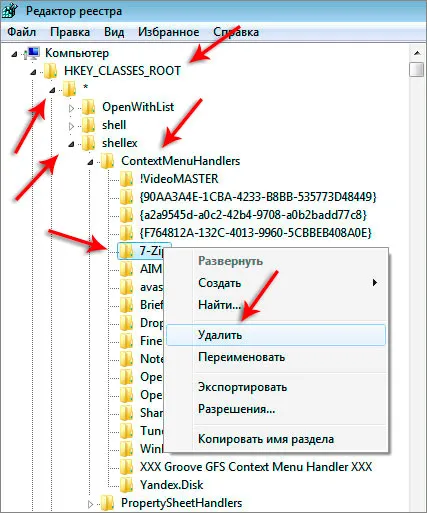Select Экспортировать in context menu

[243, 387]
